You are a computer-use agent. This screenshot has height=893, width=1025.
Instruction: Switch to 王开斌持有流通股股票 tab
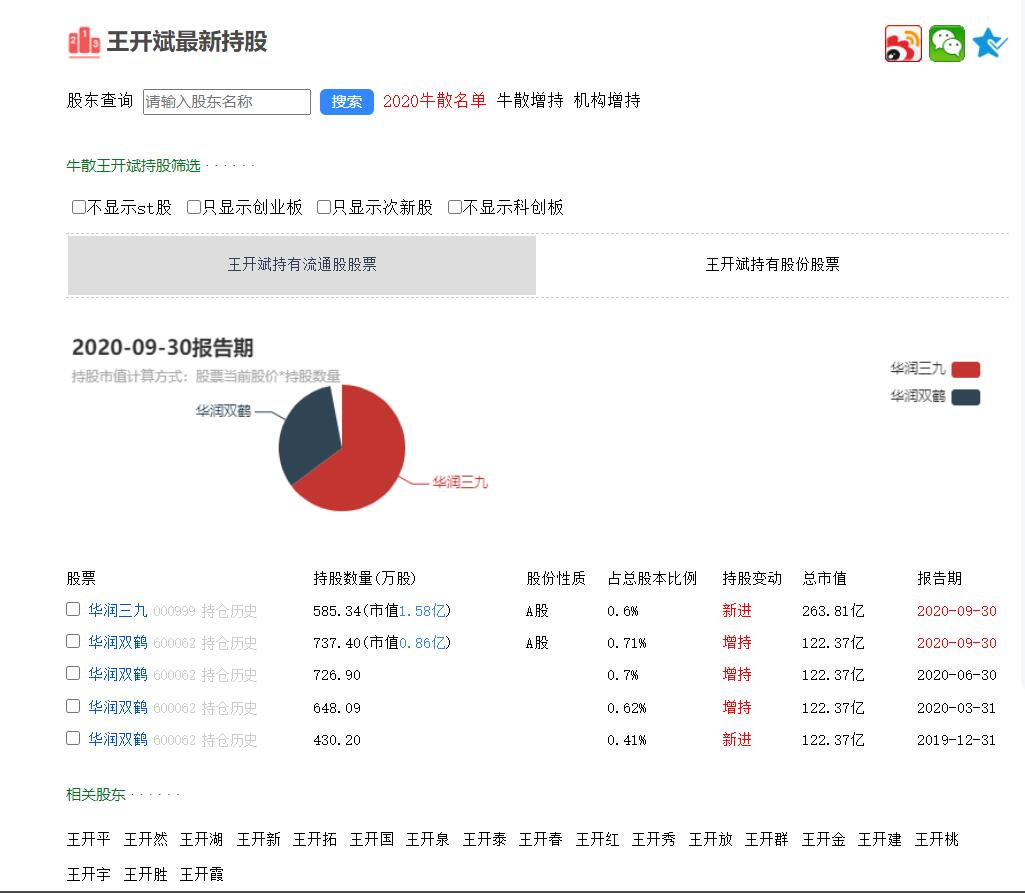coord(302,265)
